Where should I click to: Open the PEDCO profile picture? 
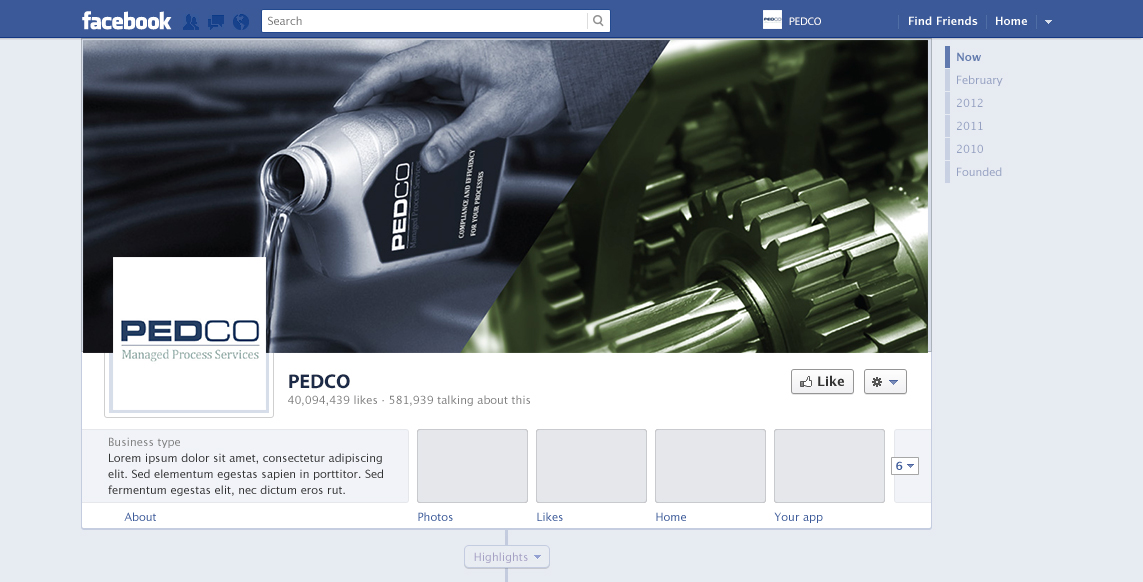(x=189, y=337)
